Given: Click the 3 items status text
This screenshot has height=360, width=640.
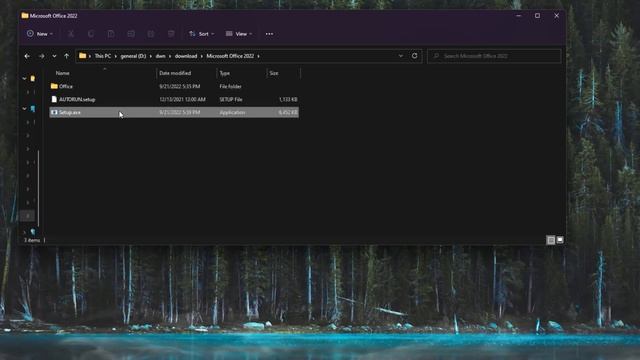Looking at the screenshot, I should pos(32,240).
